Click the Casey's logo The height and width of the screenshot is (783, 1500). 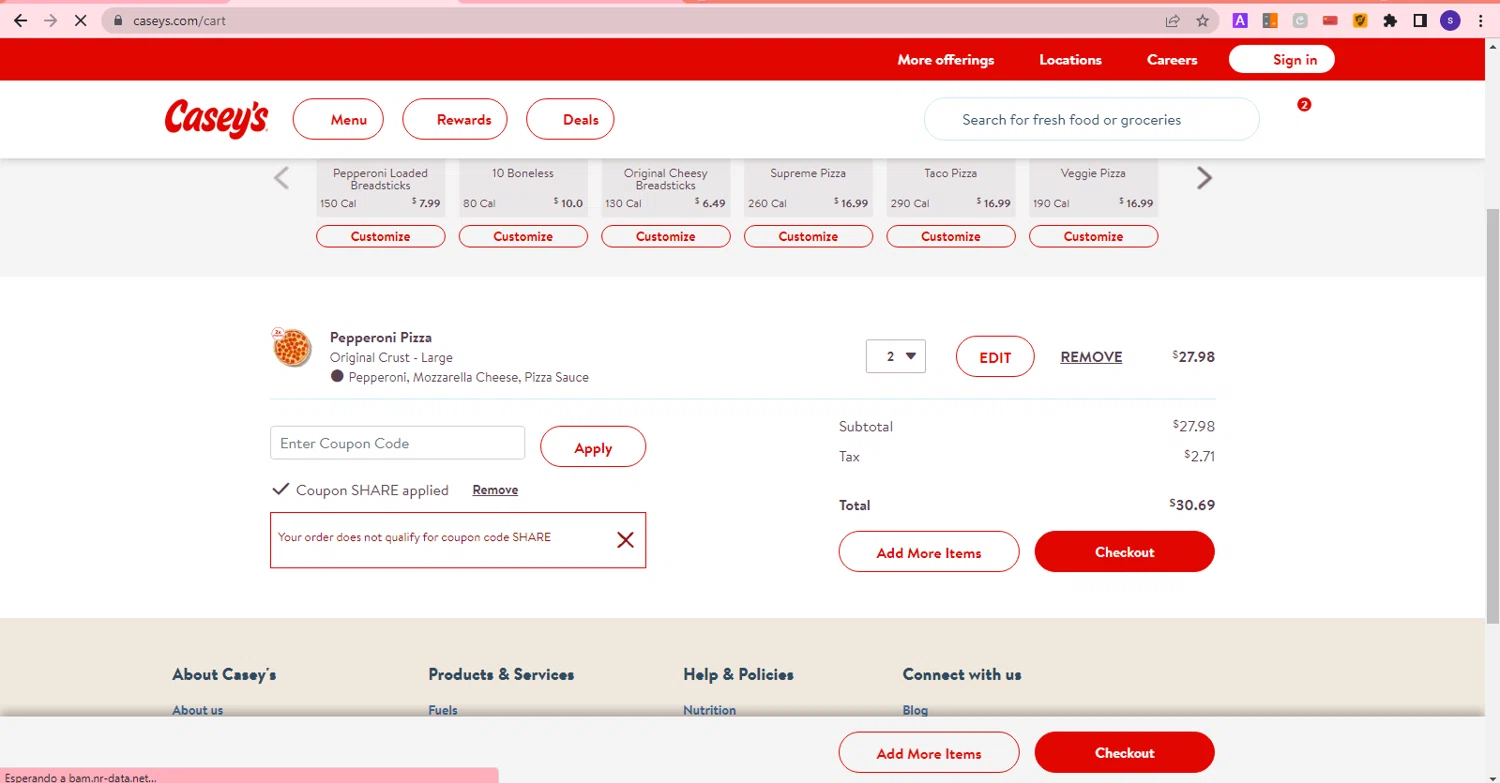click(217, 119)
